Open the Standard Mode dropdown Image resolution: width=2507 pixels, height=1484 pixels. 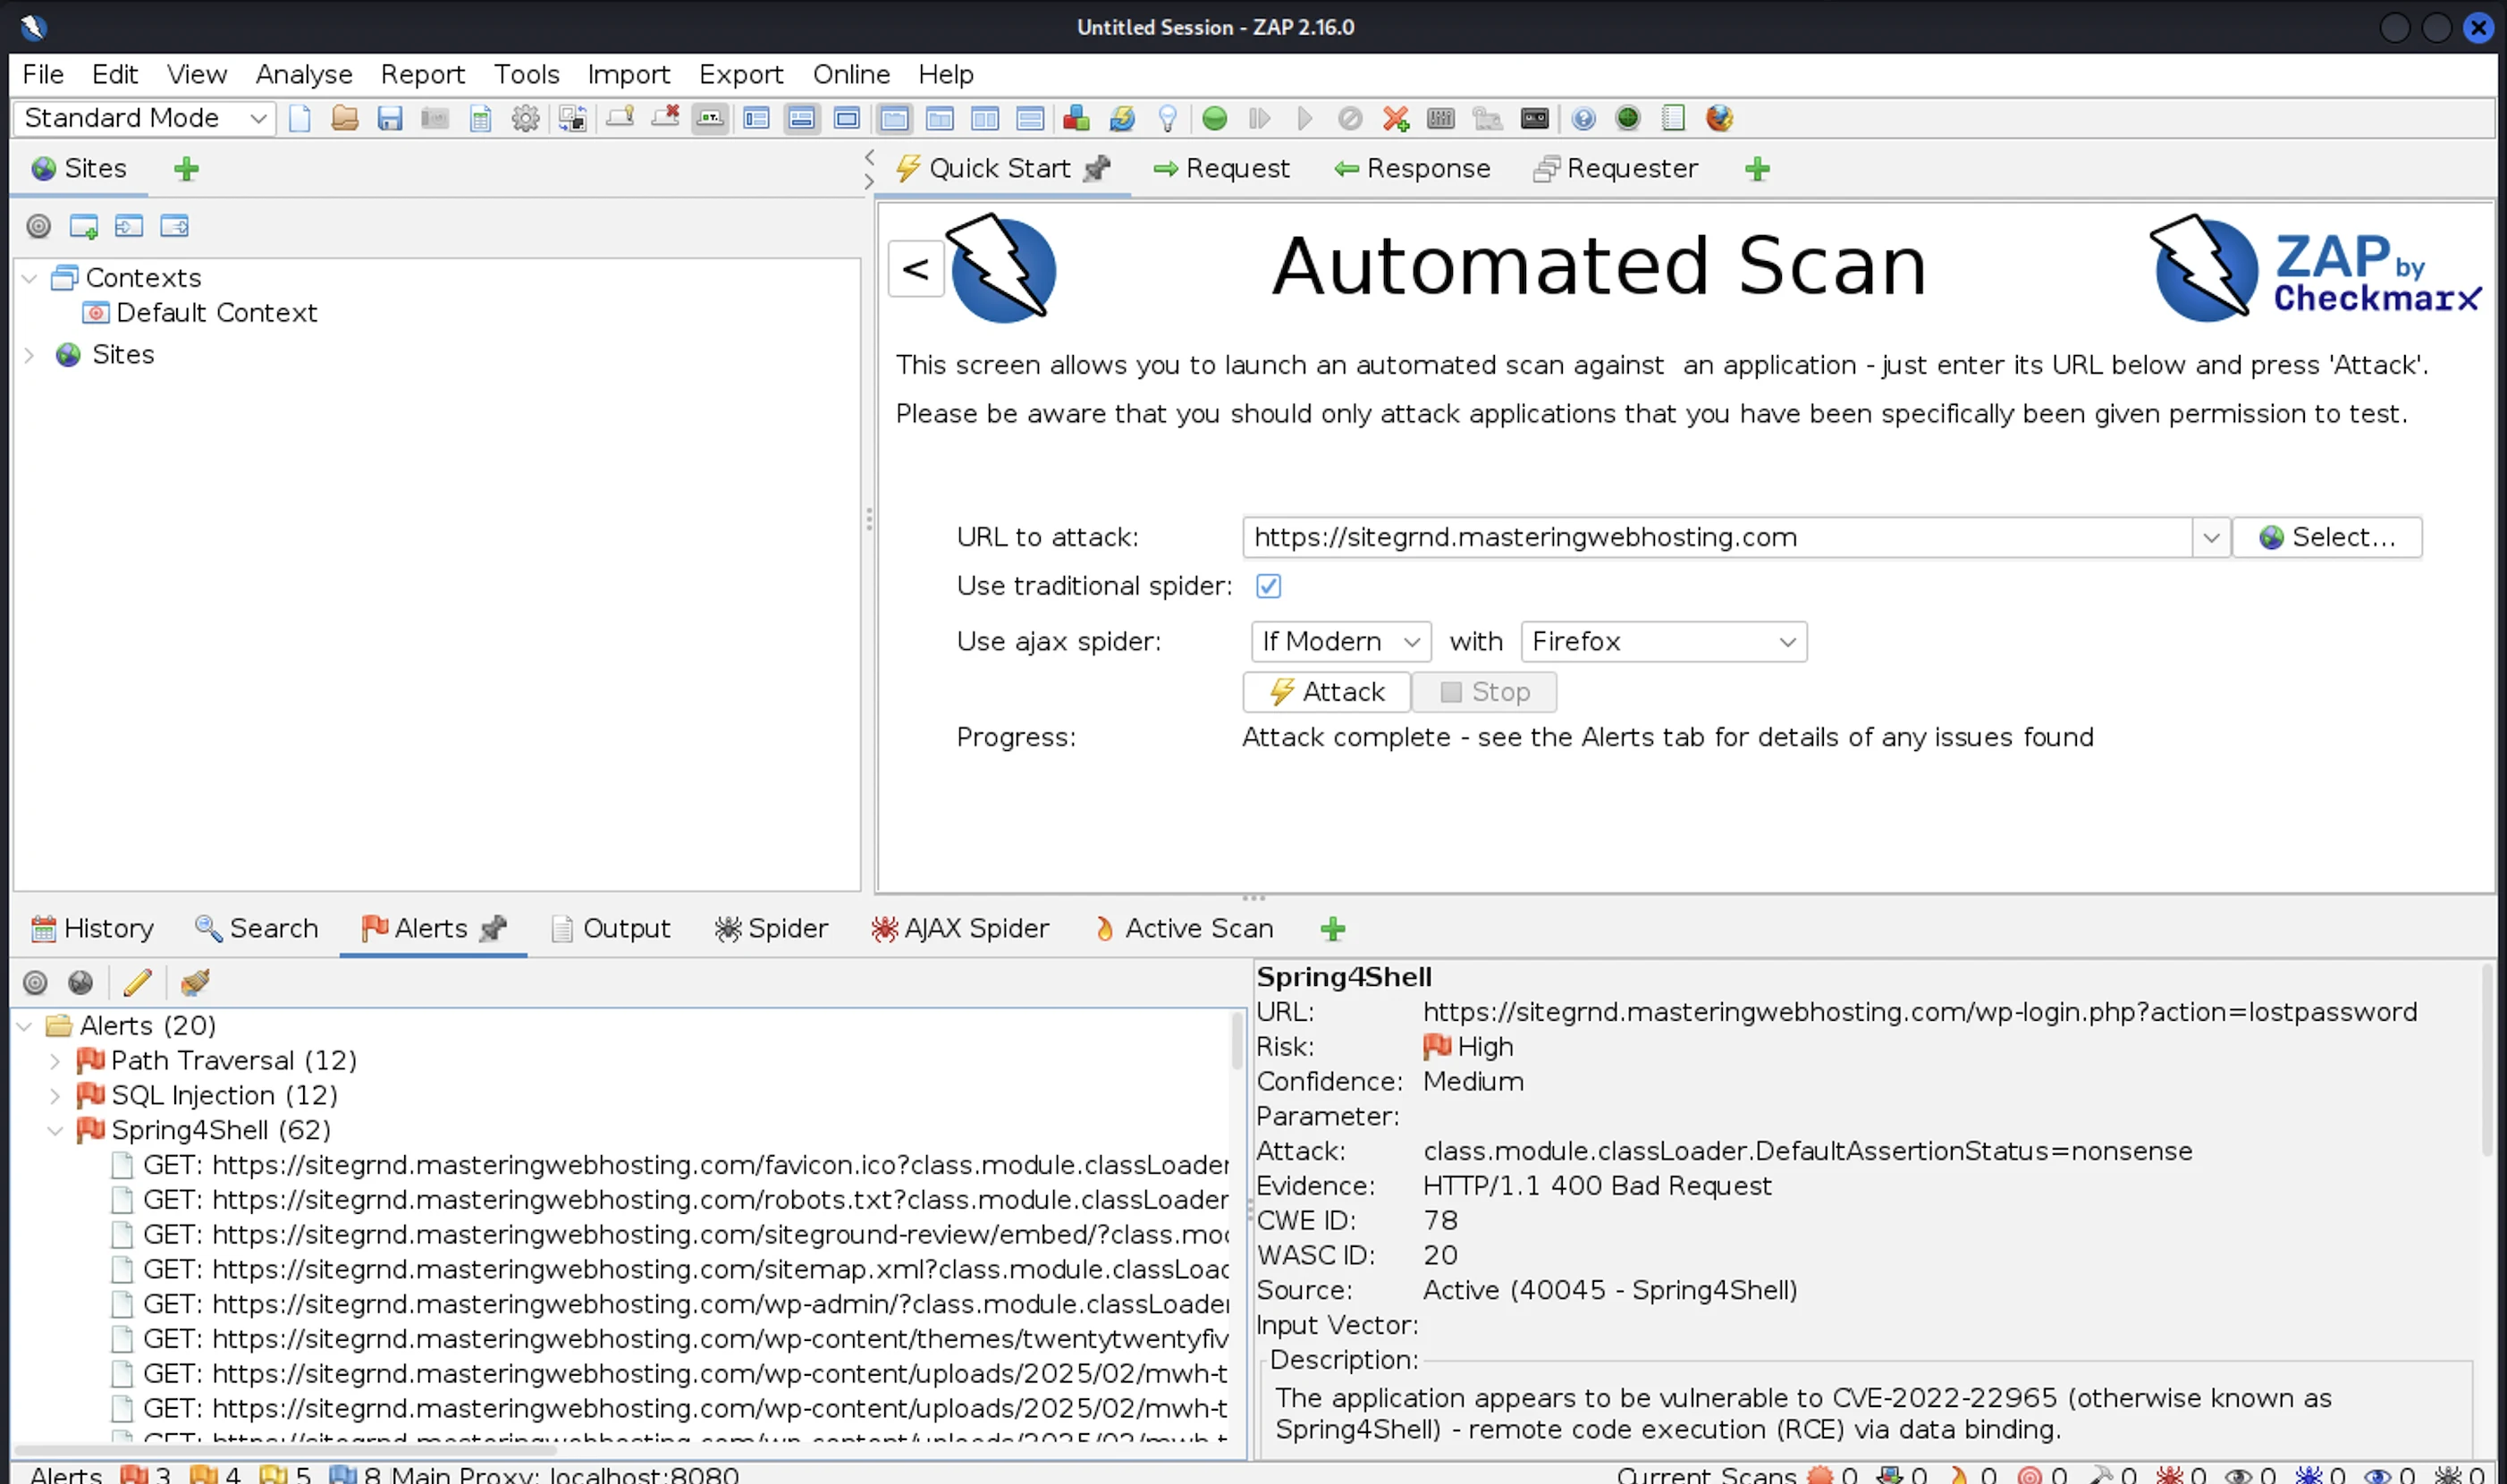coord(145,119)
